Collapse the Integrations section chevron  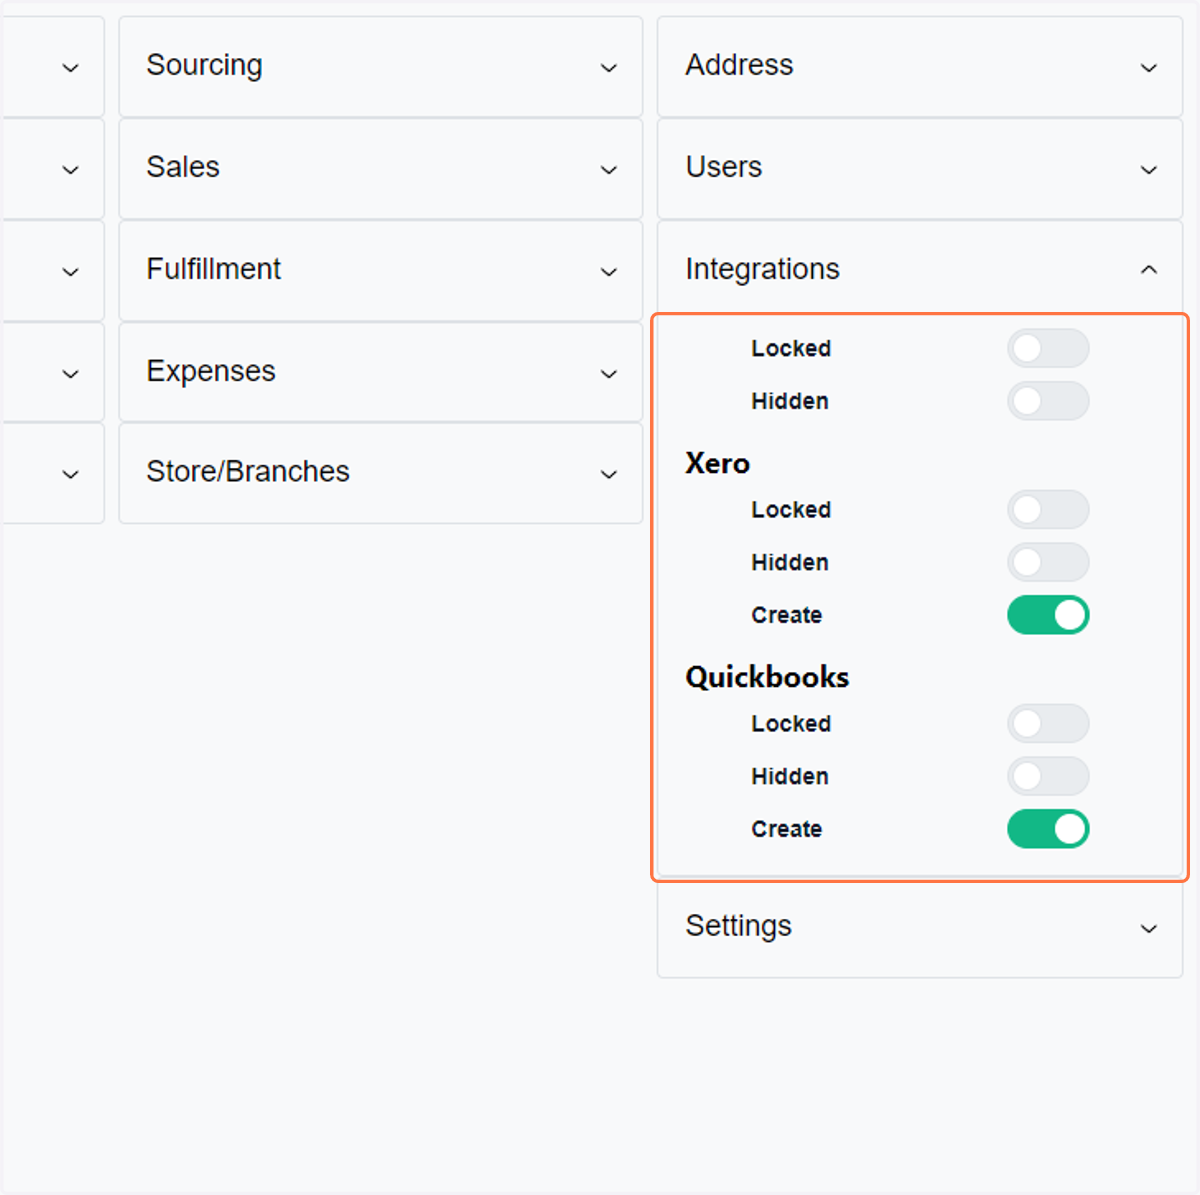click(1149, 269)
